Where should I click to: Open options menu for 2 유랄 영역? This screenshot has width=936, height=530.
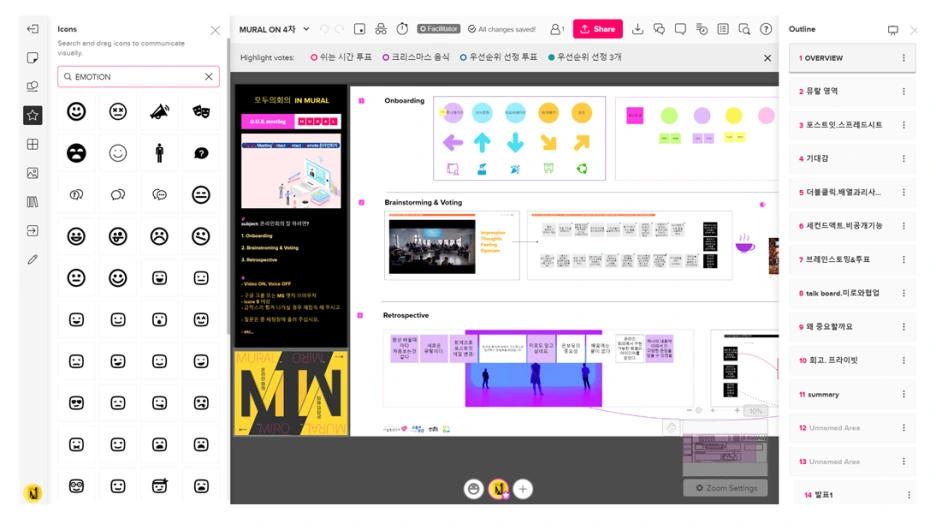(904, 91)
